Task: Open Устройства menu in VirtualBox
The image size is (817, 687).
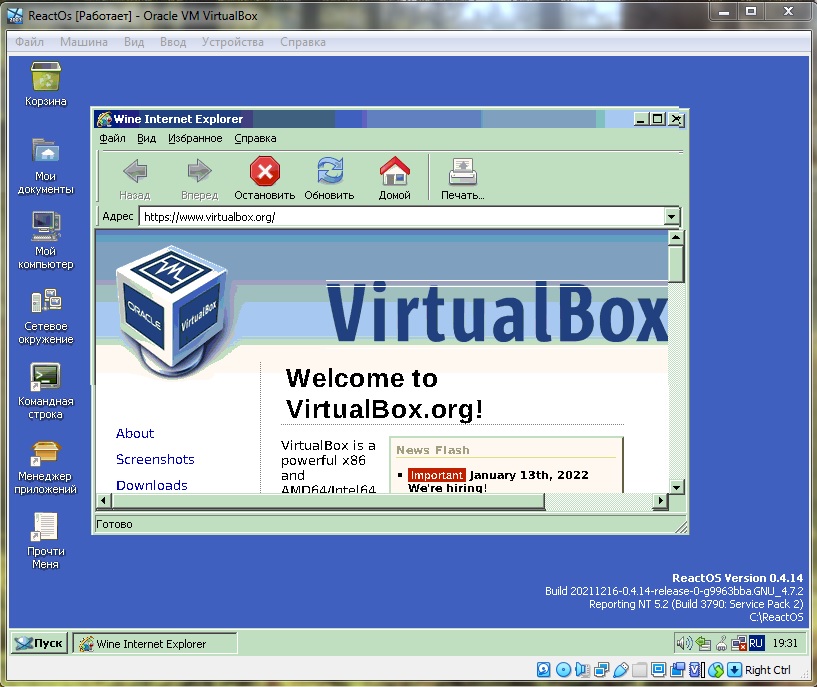Action: coord(232,42)
